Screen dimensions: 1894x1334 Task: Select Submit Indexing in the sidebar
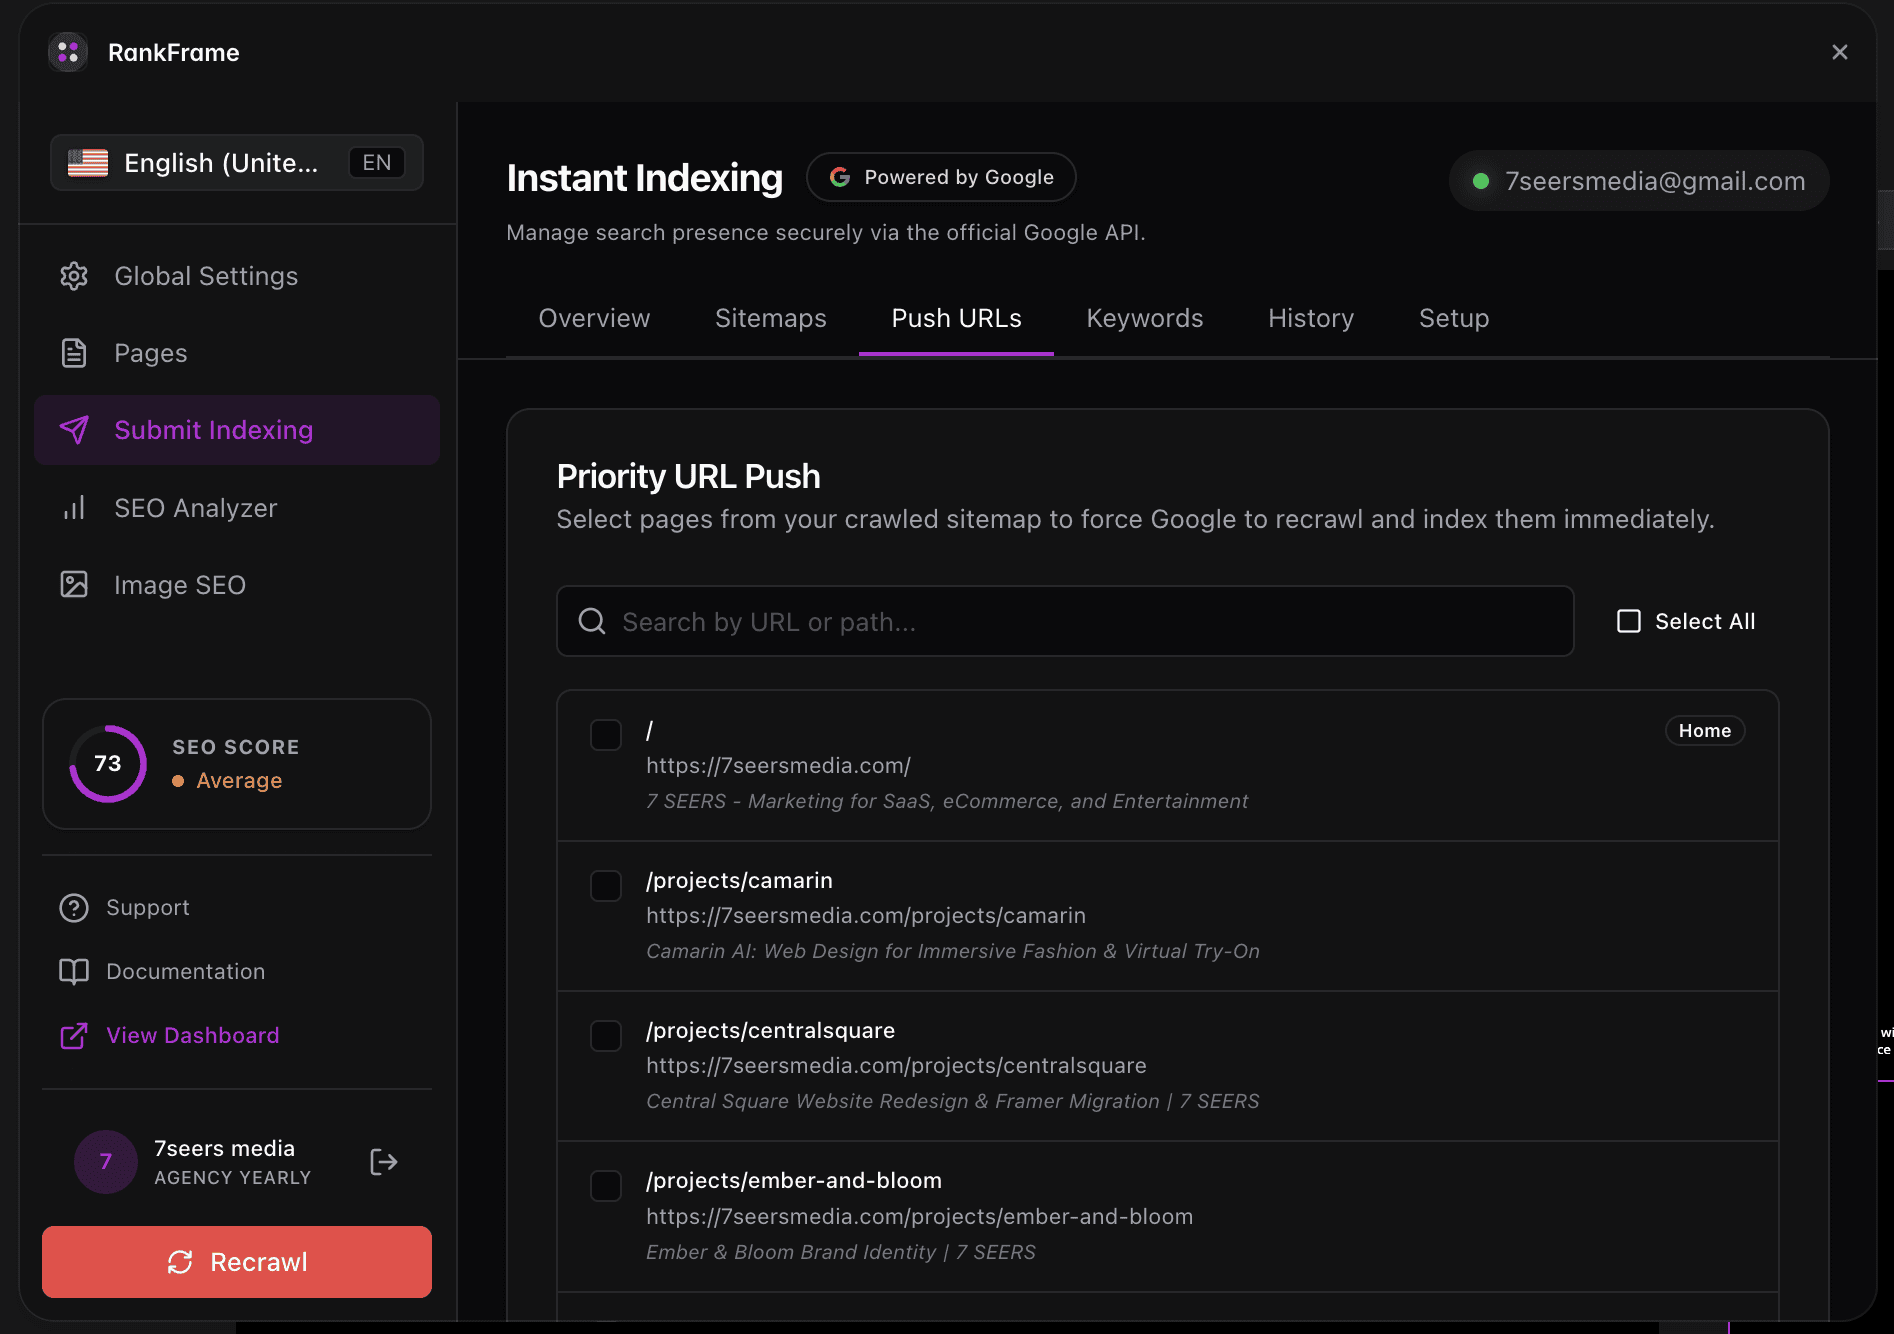pyautogui.click(x=237, y=430)
